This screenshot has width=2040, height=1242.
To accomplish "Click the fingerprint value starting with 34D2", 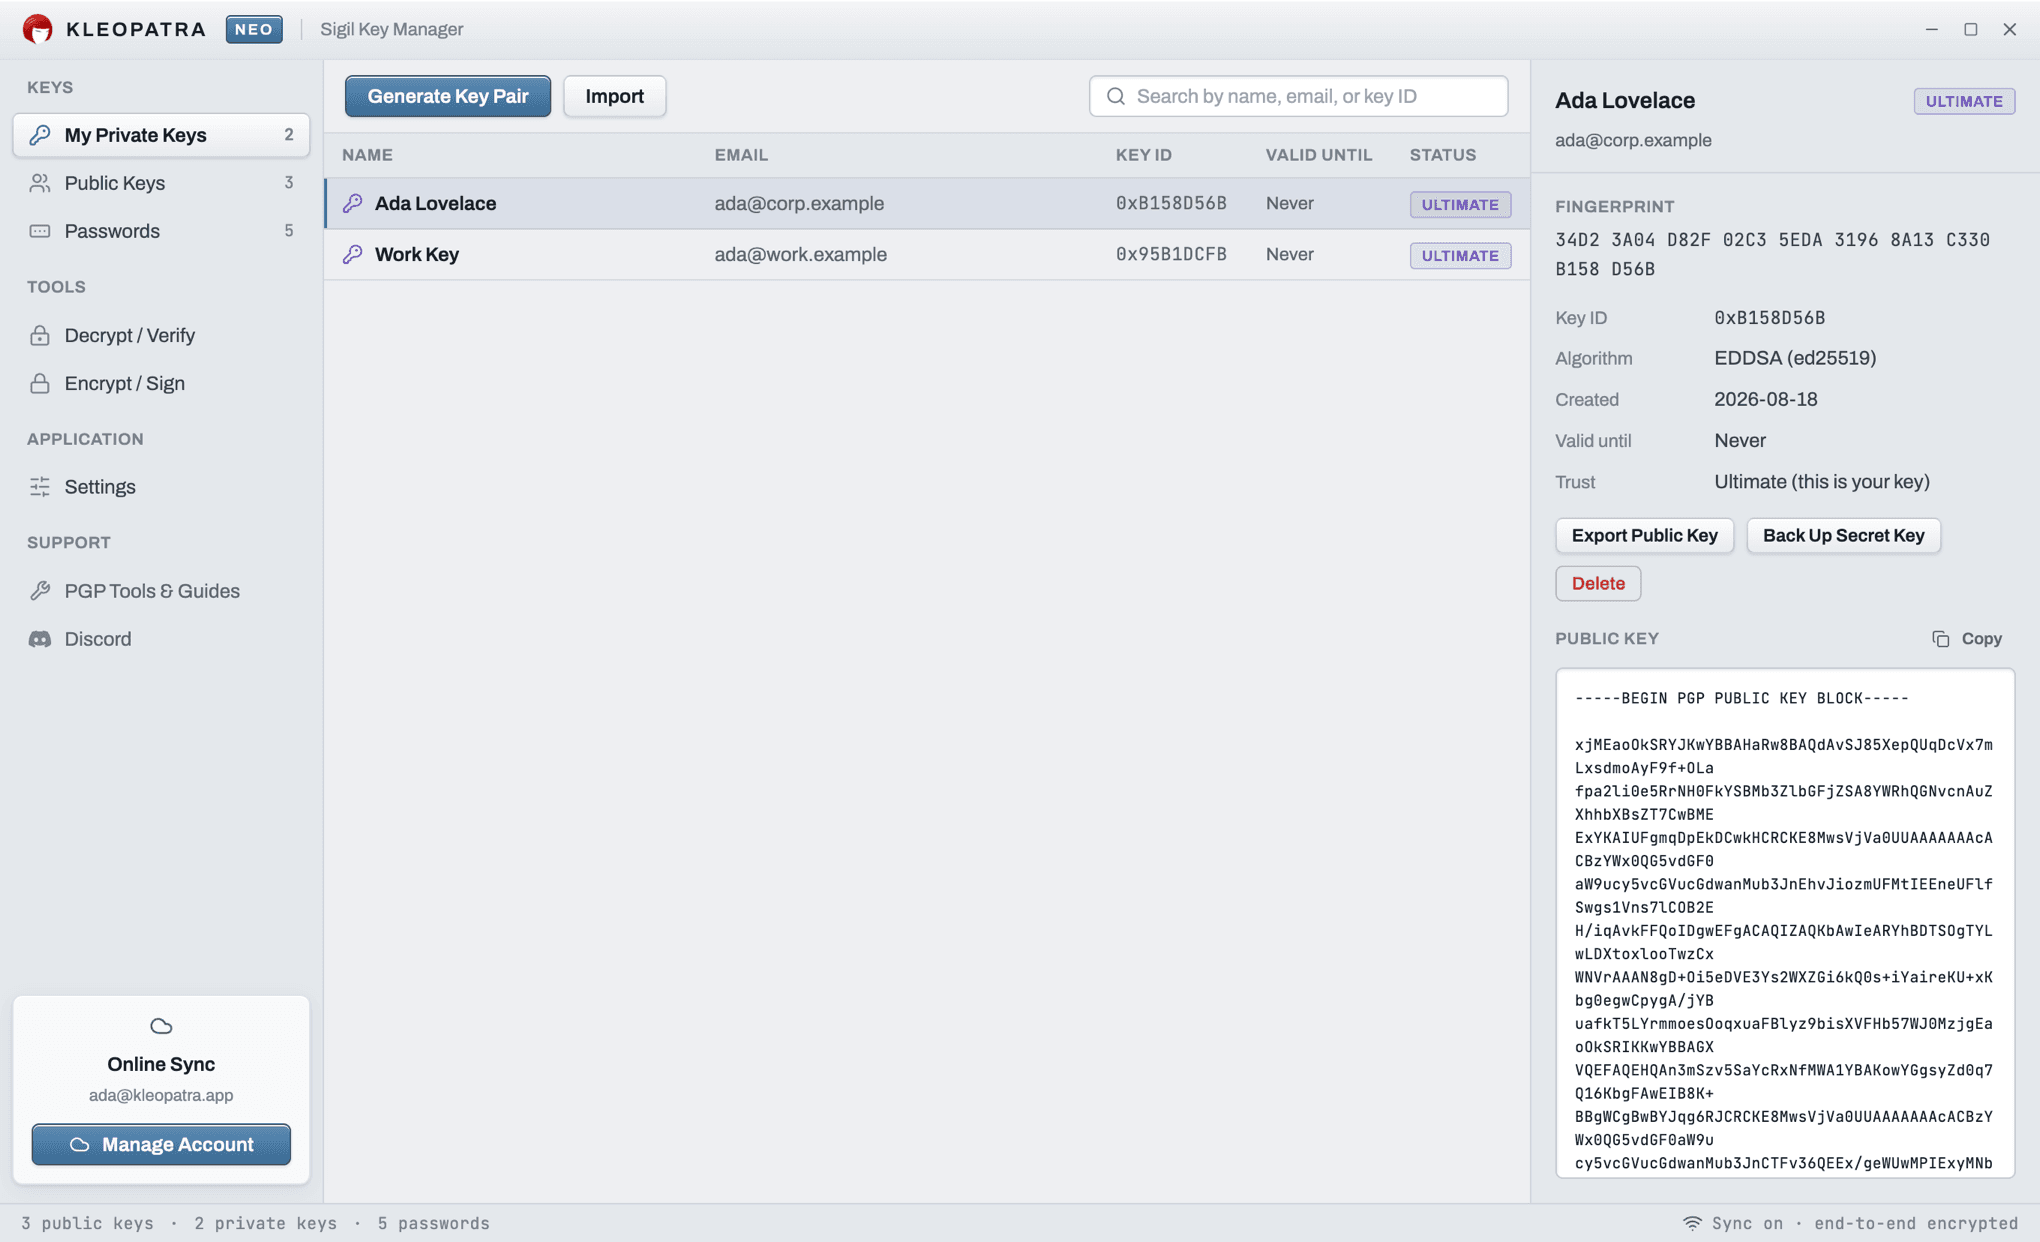I will click(x=1772, y=254).
